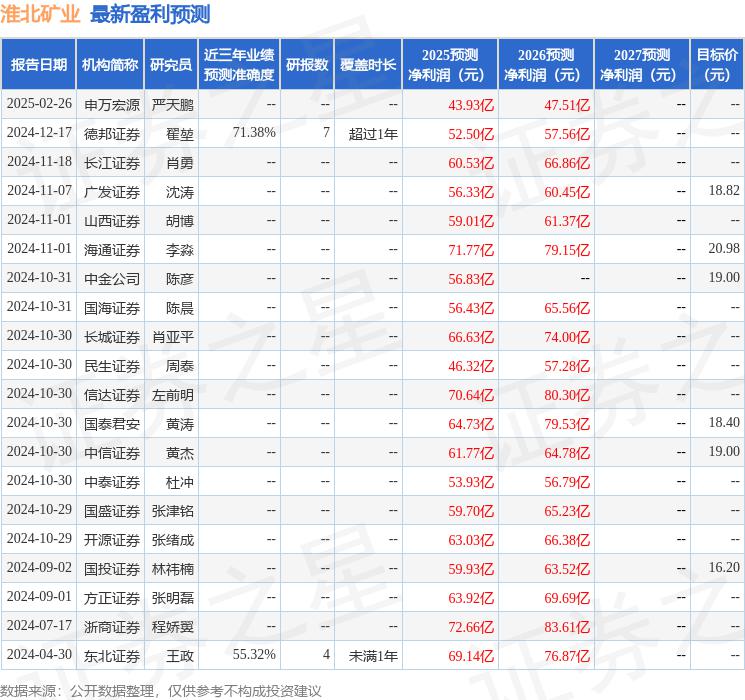The height and width of the screenshot is (700, 745).
Task: Select the 报告日期 column header
Action: [38, 64]
